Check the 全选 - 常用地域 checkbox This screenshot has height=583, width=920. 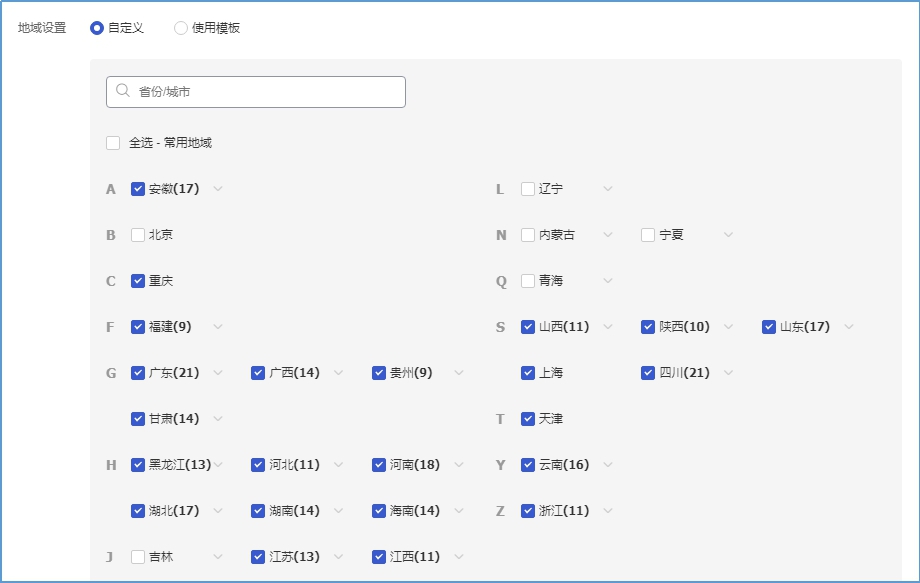113,143
